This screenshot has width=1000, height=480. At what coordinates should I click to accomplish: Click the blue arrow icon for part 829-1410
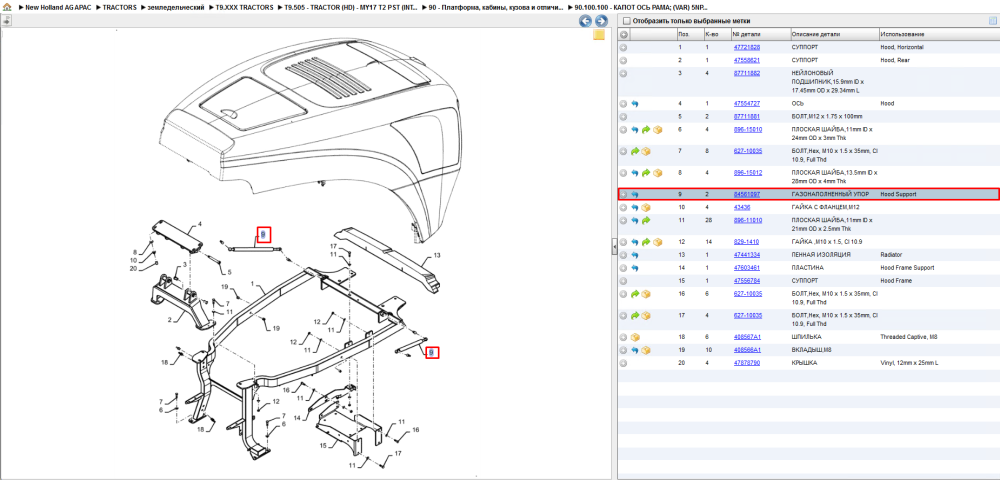click(635, 242)
